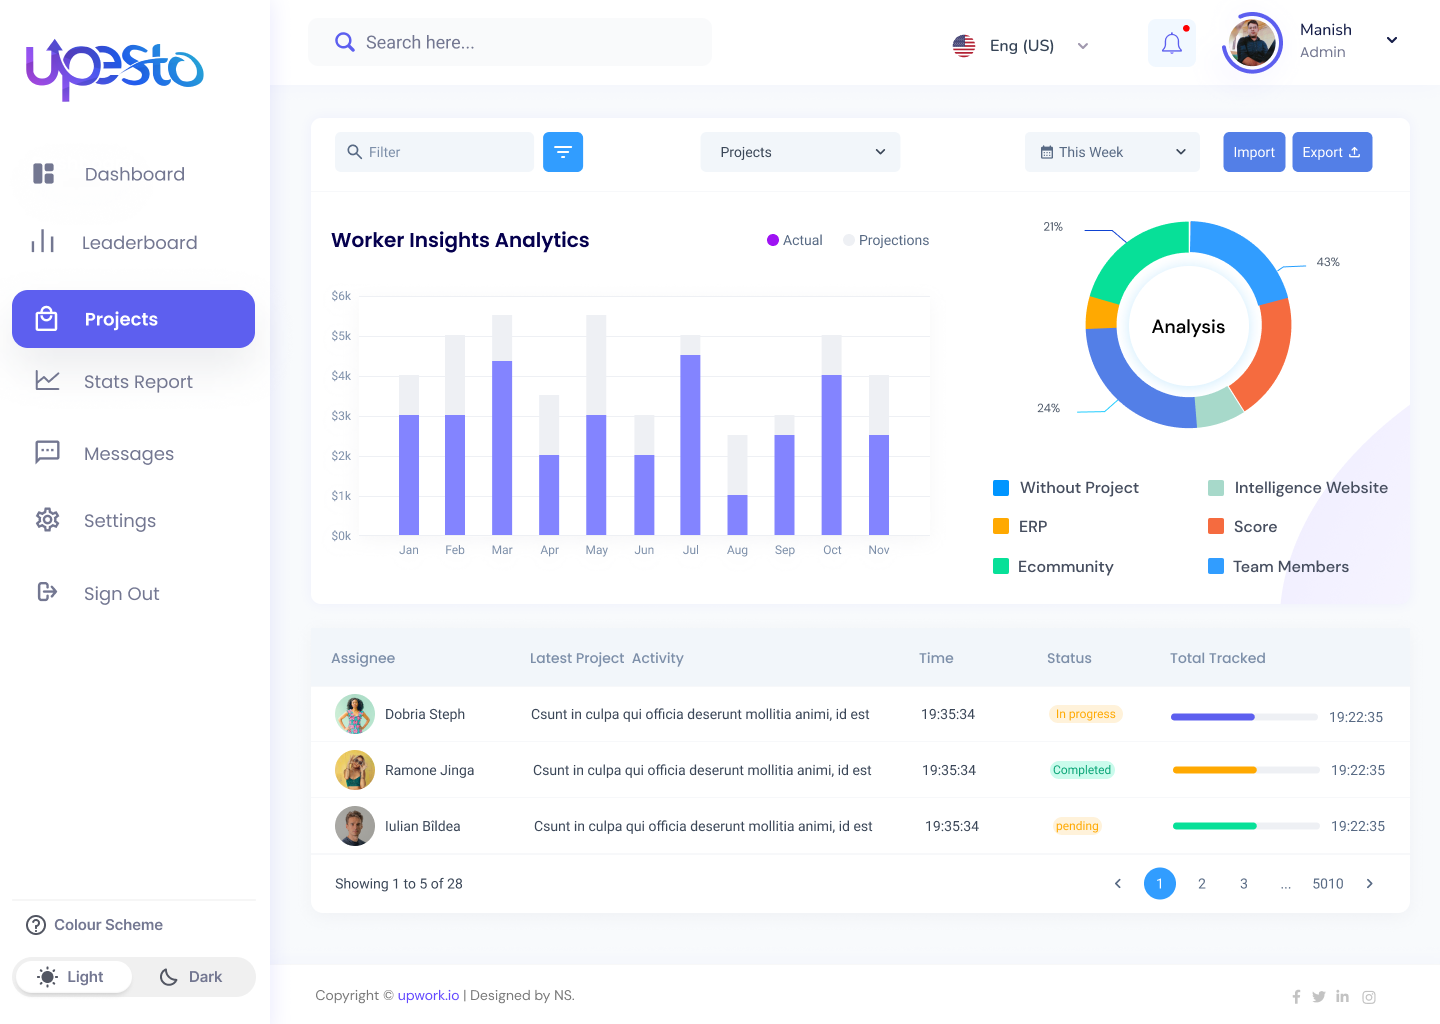This screenshot has width=1440, height=1024.
Task: Click the Import button
Action: click(1254, 152)
